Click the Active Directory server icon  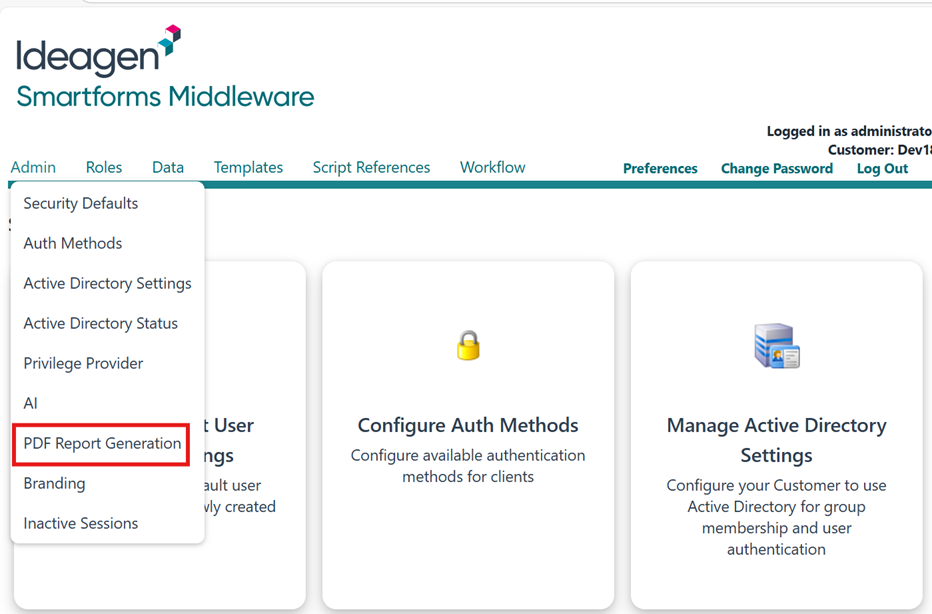click(x=776, y=347)
